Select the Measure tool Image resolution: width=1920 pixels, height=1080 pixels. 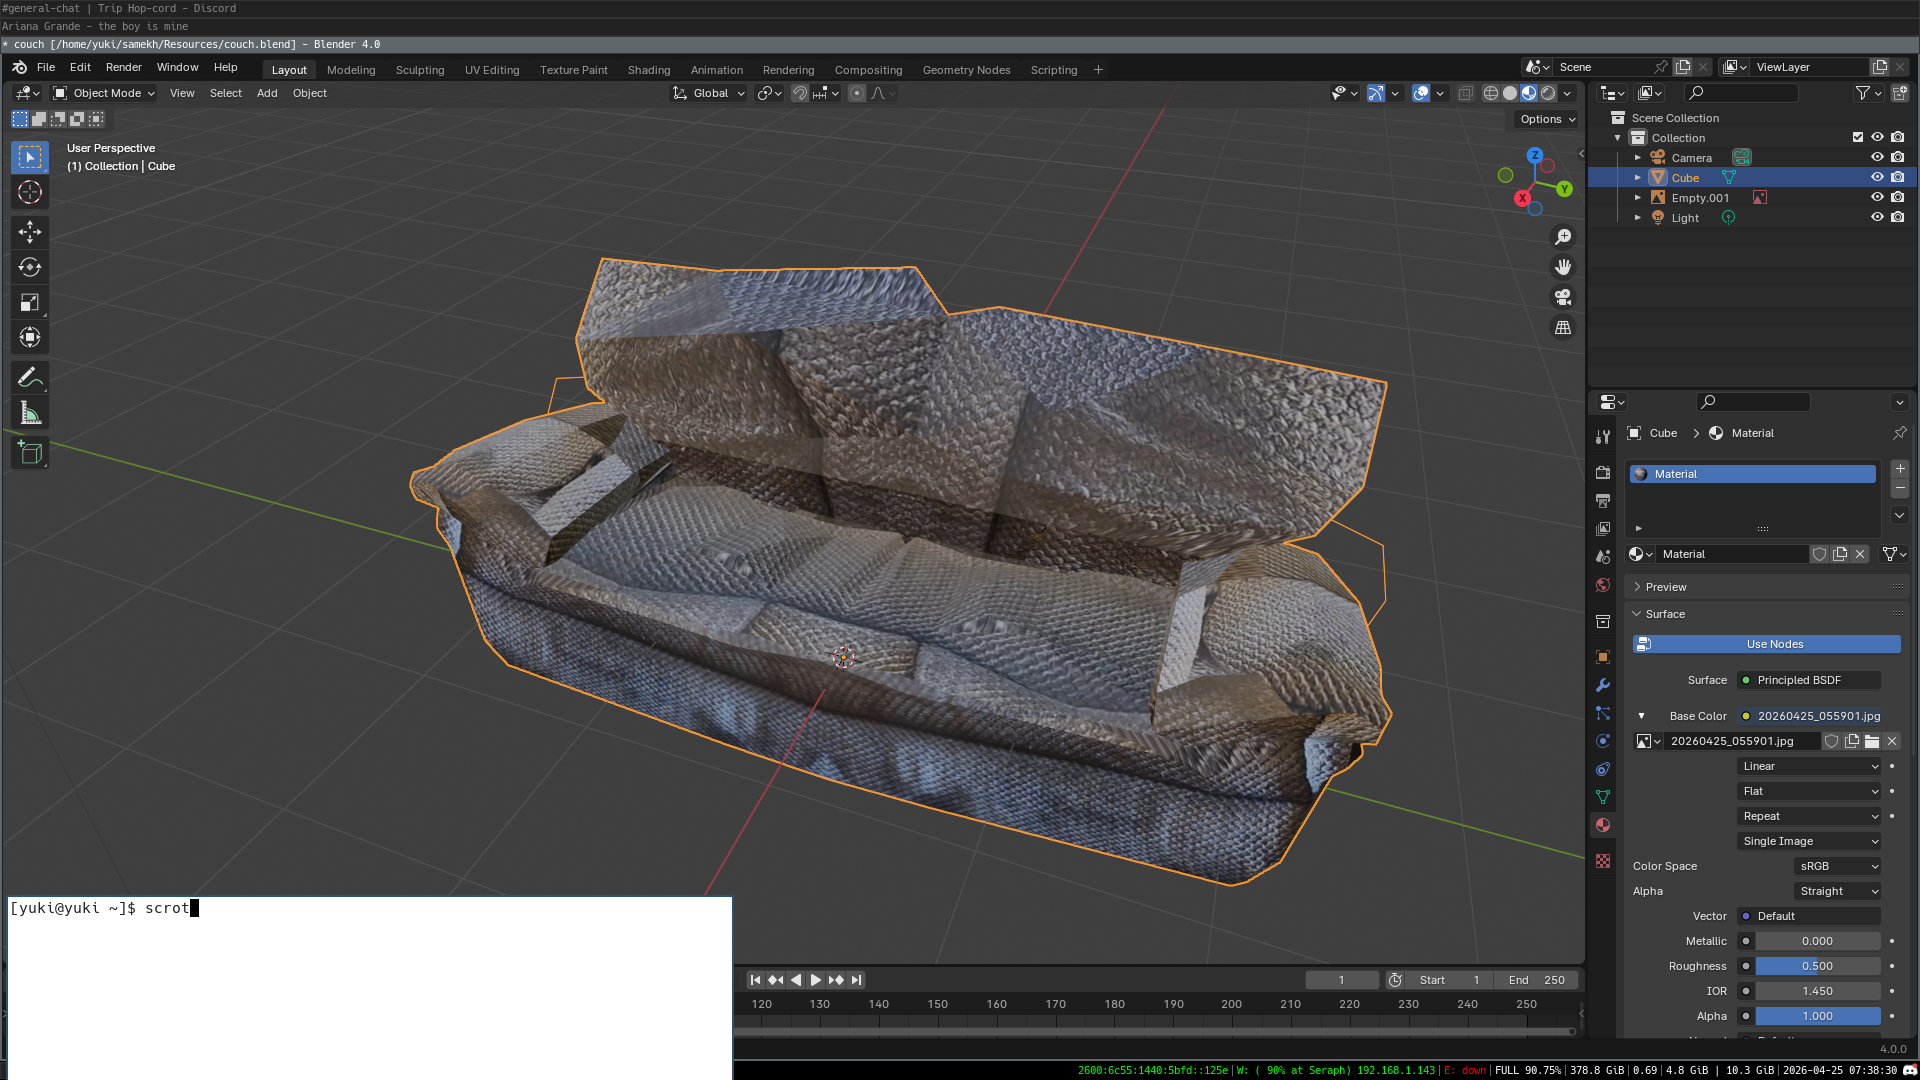30,413
